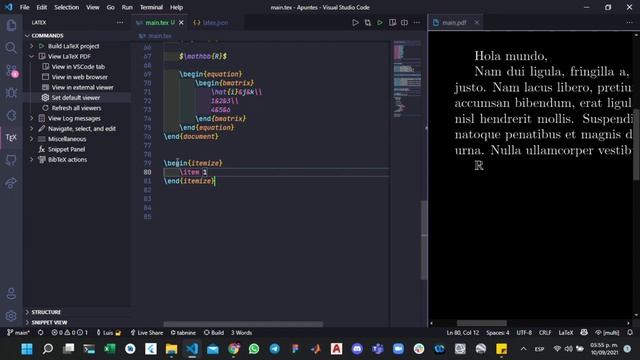
Task: Open the notifications bell in the status bar
Action: point(630,333)
